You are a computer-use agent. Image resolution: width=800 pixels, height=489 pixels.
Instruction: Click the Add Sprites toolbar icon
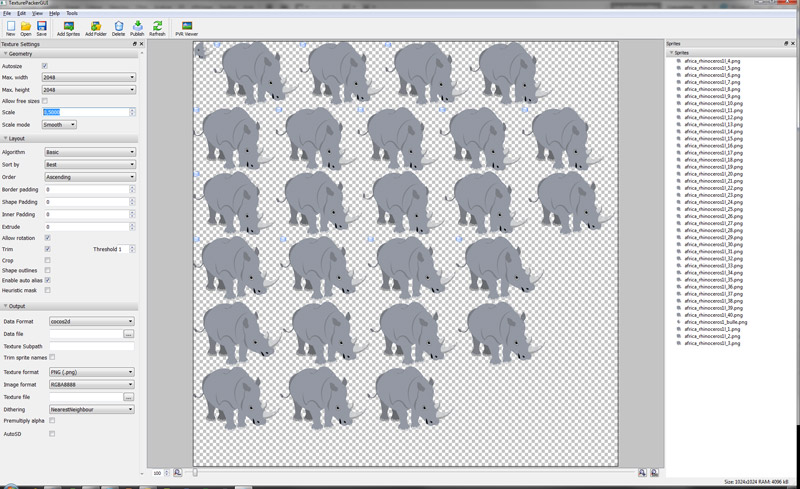tap(68, 28)
